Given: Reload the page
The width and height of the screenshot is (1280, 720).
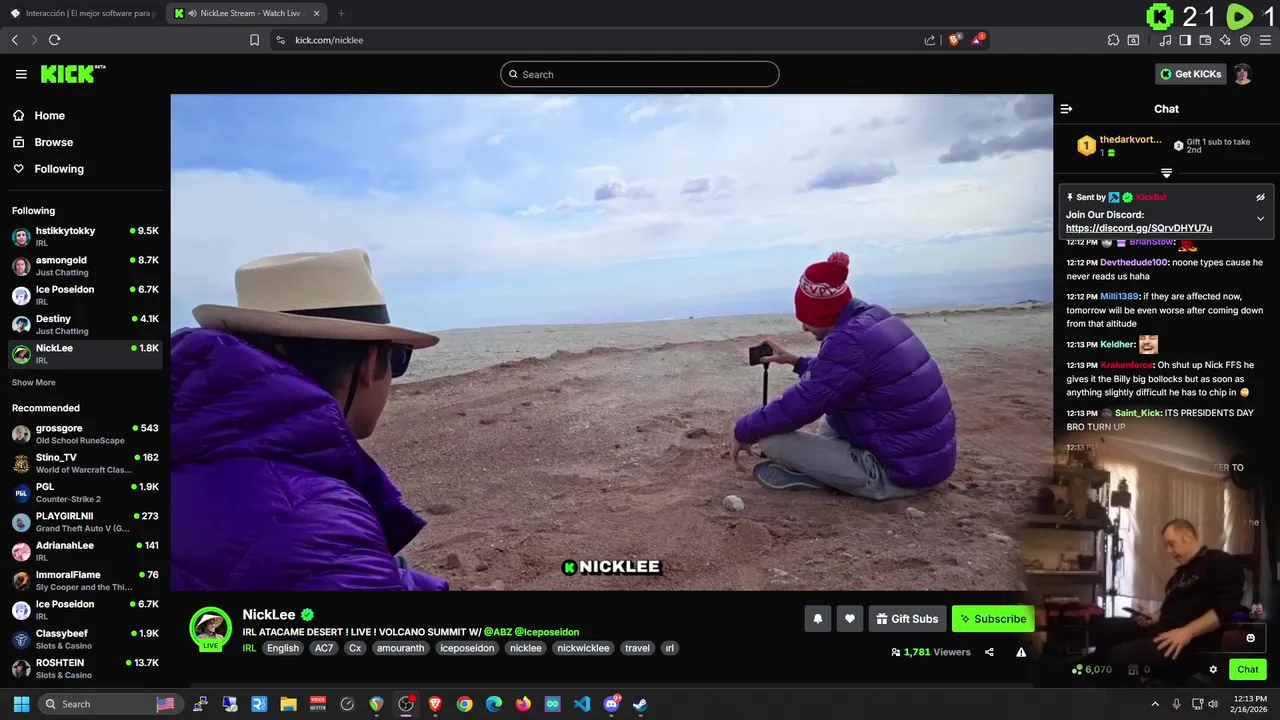Looking at the screenshot, I should click(x=54, y=40).
